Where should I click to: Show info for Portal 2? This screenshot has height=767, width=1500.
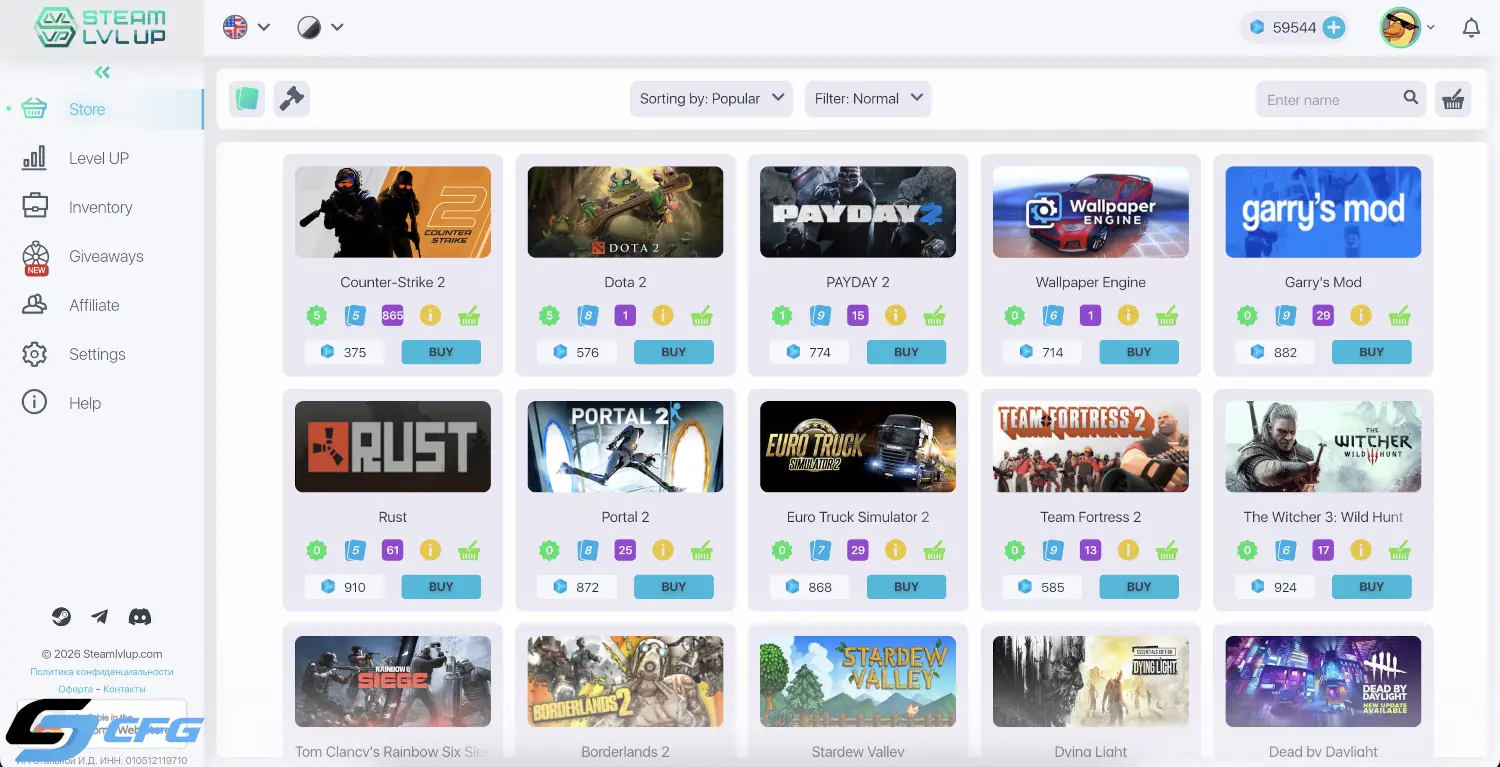(x=663, y=551)
